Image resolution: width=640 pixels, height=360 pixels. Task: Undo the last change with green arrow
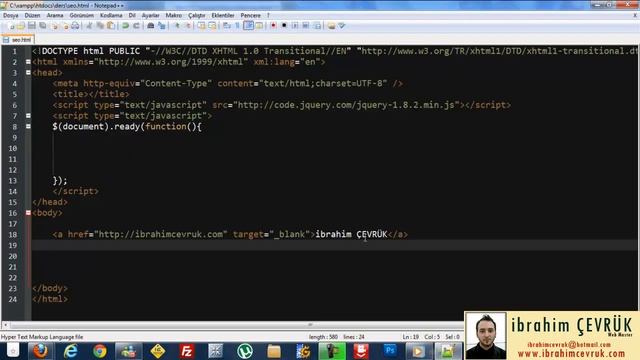coord(126,26)
